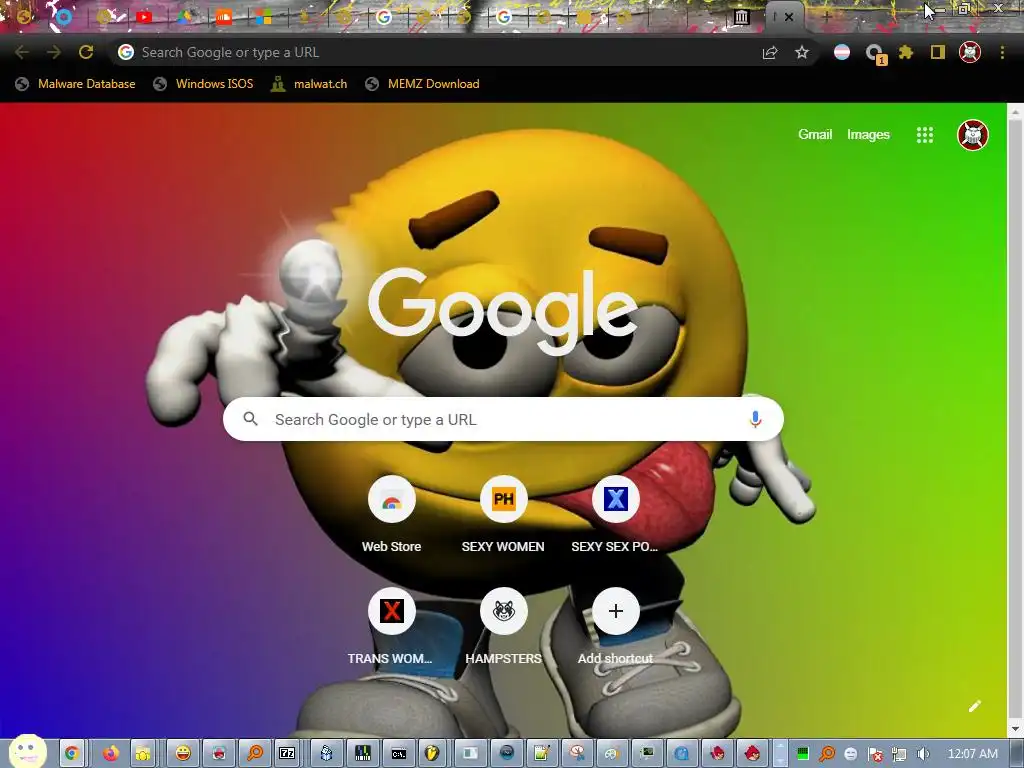Open the notepad icon on the taskbar
Image resolution: width=1024 pixels, height=768 pixels.
[541, 754]
